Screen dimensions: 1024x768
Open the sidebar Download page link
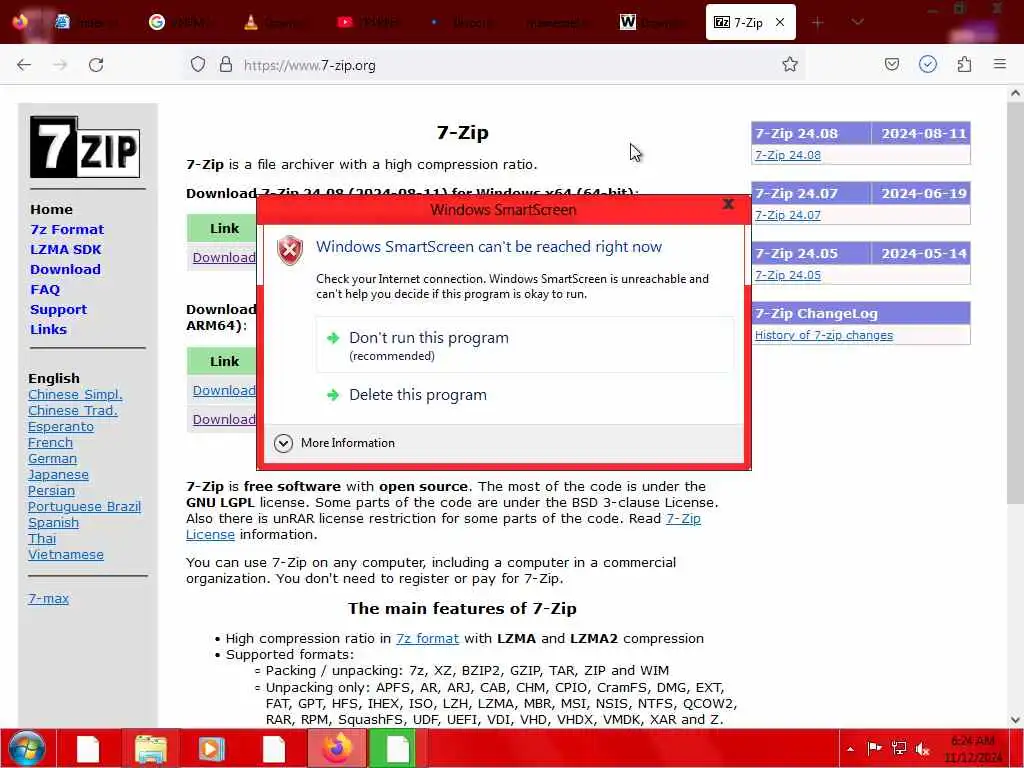65,269
